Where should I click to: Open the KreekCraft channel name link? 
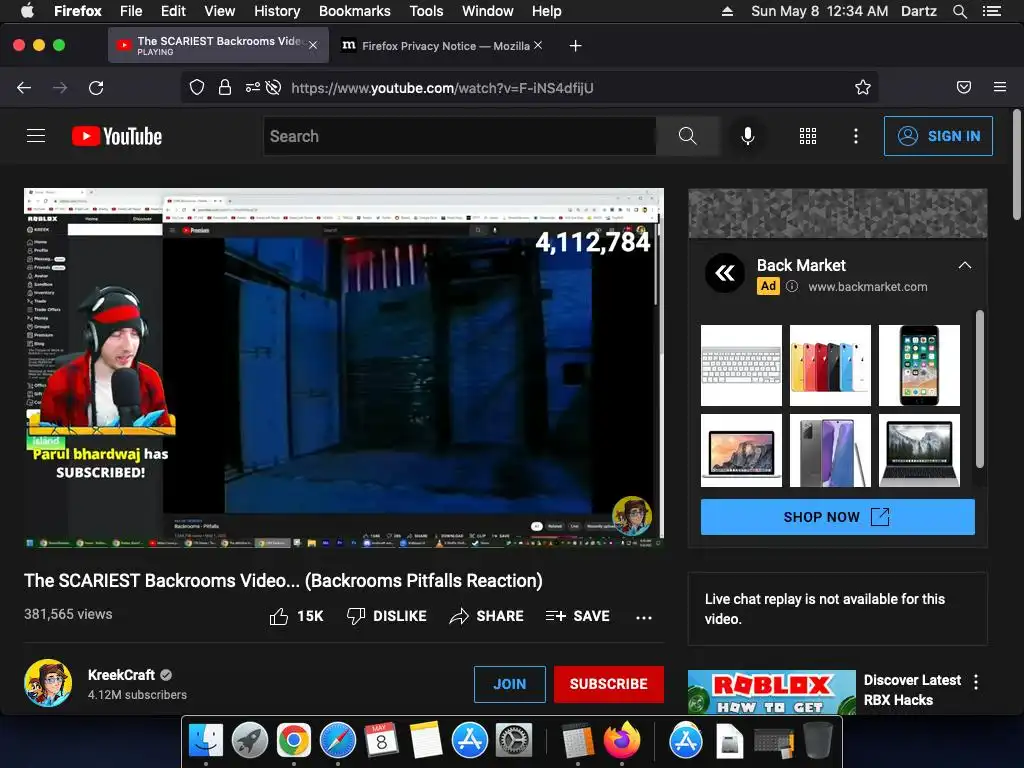[x=121, y=675]
